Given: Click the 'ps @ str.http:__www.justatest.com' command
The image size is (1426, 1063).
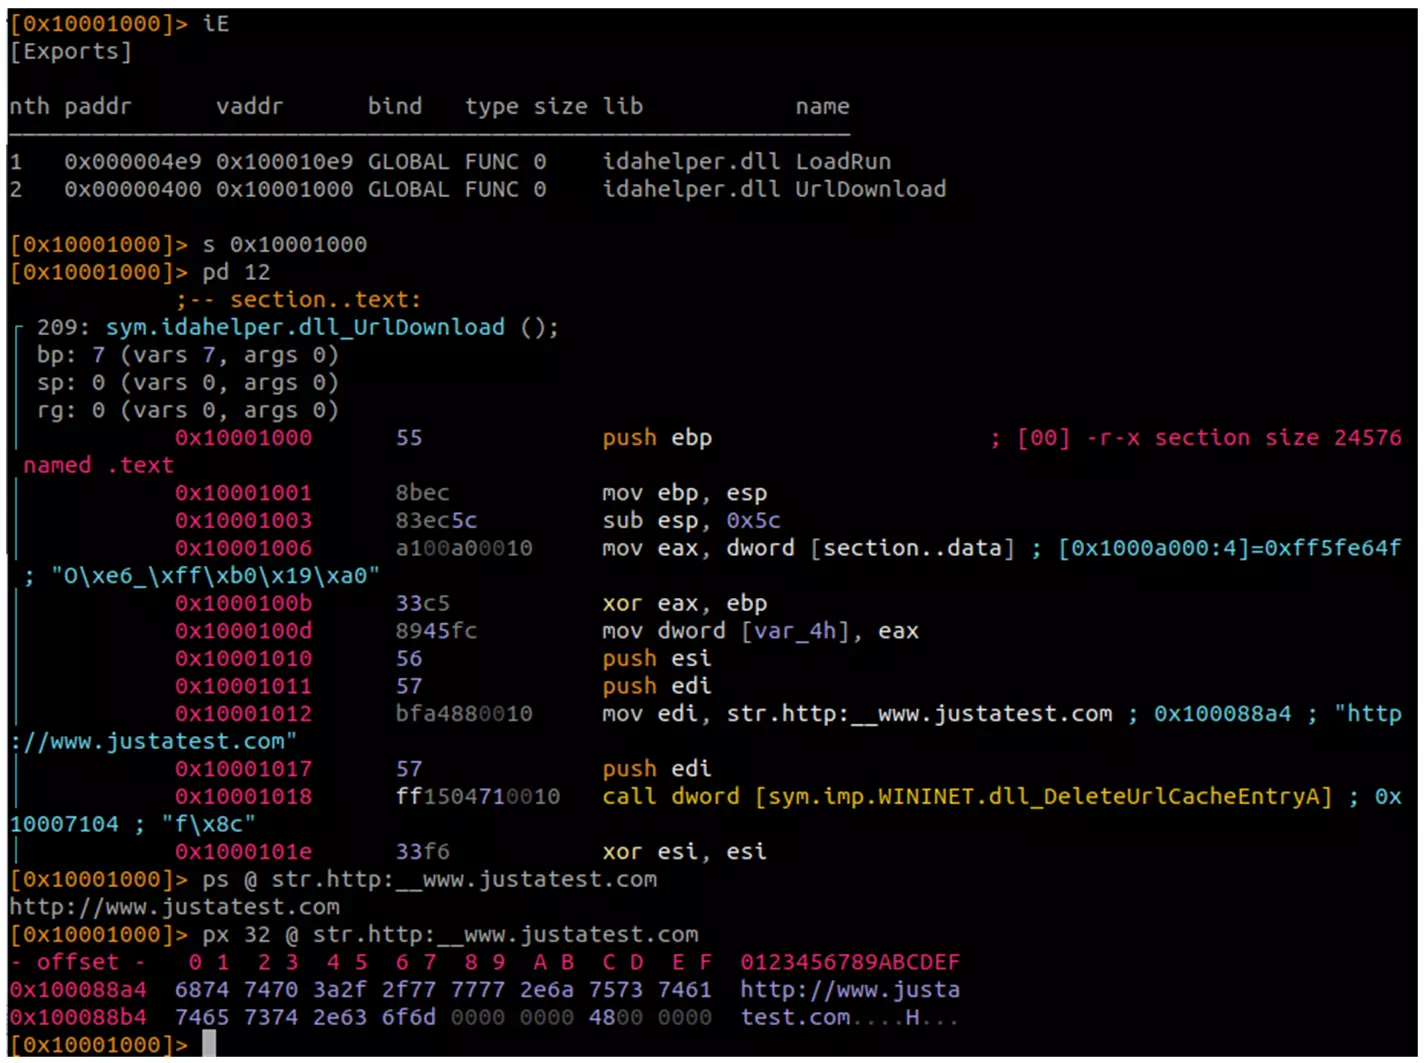Looking at the screenshot, I should [x=430, y=880].
